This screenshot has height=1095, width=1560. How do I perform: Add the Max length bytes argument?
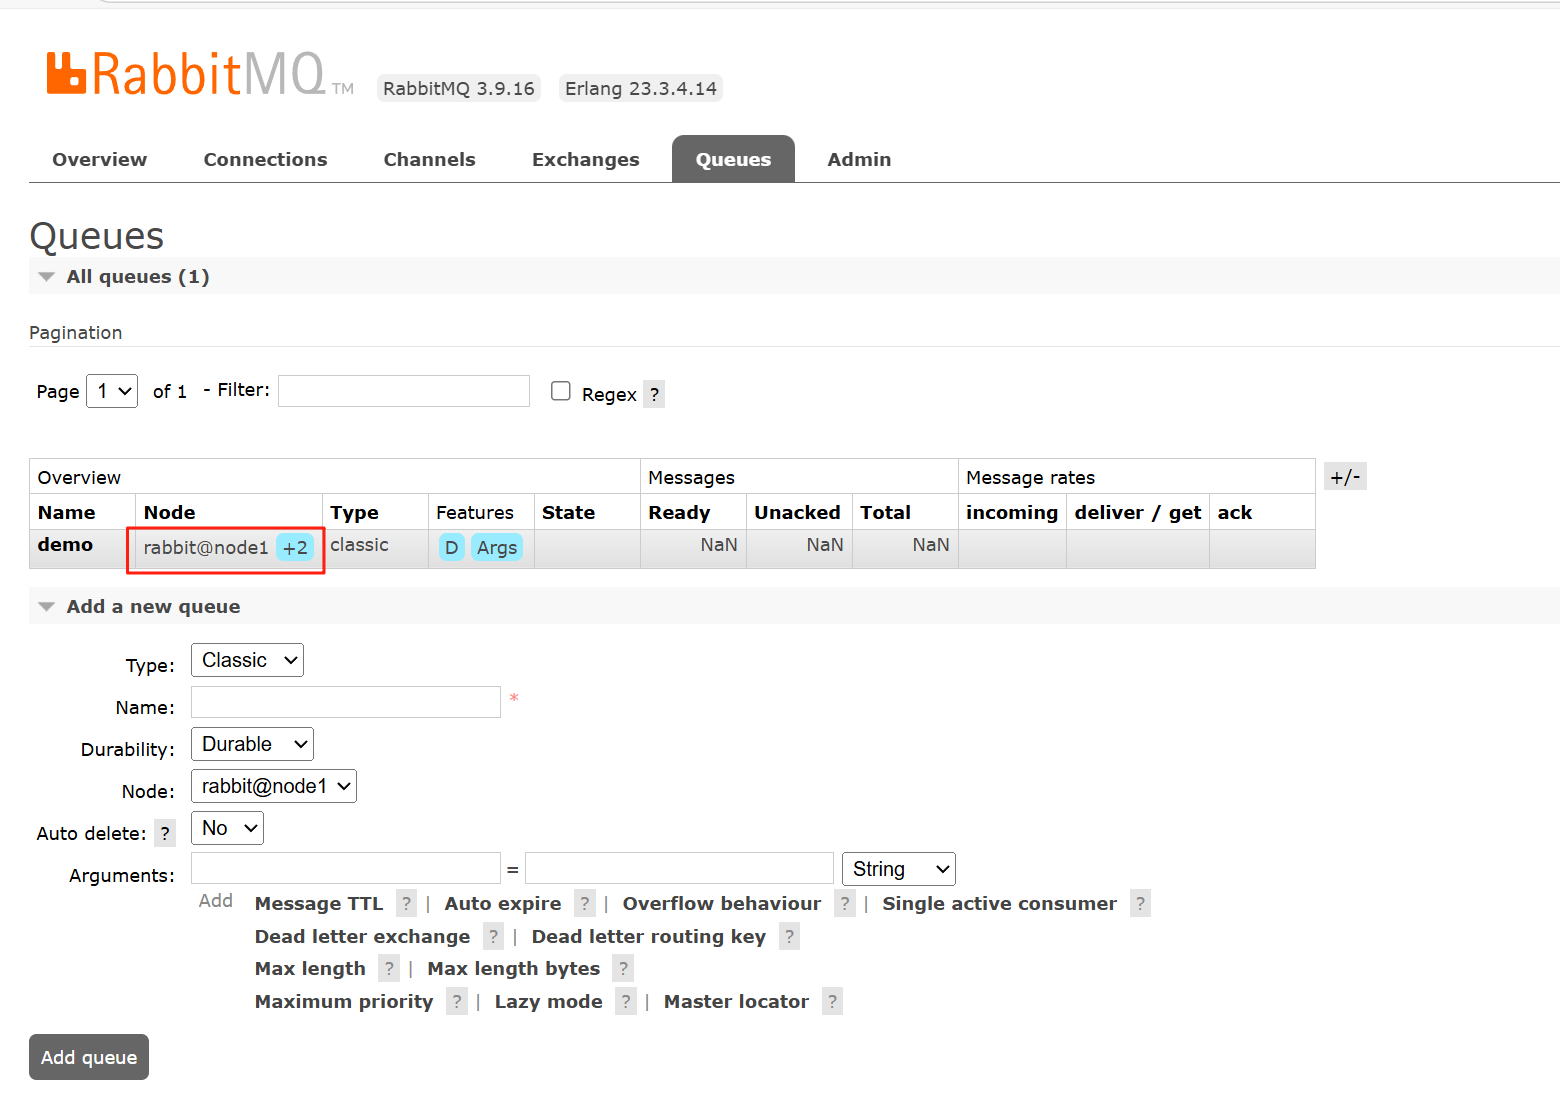pos(514,968)
